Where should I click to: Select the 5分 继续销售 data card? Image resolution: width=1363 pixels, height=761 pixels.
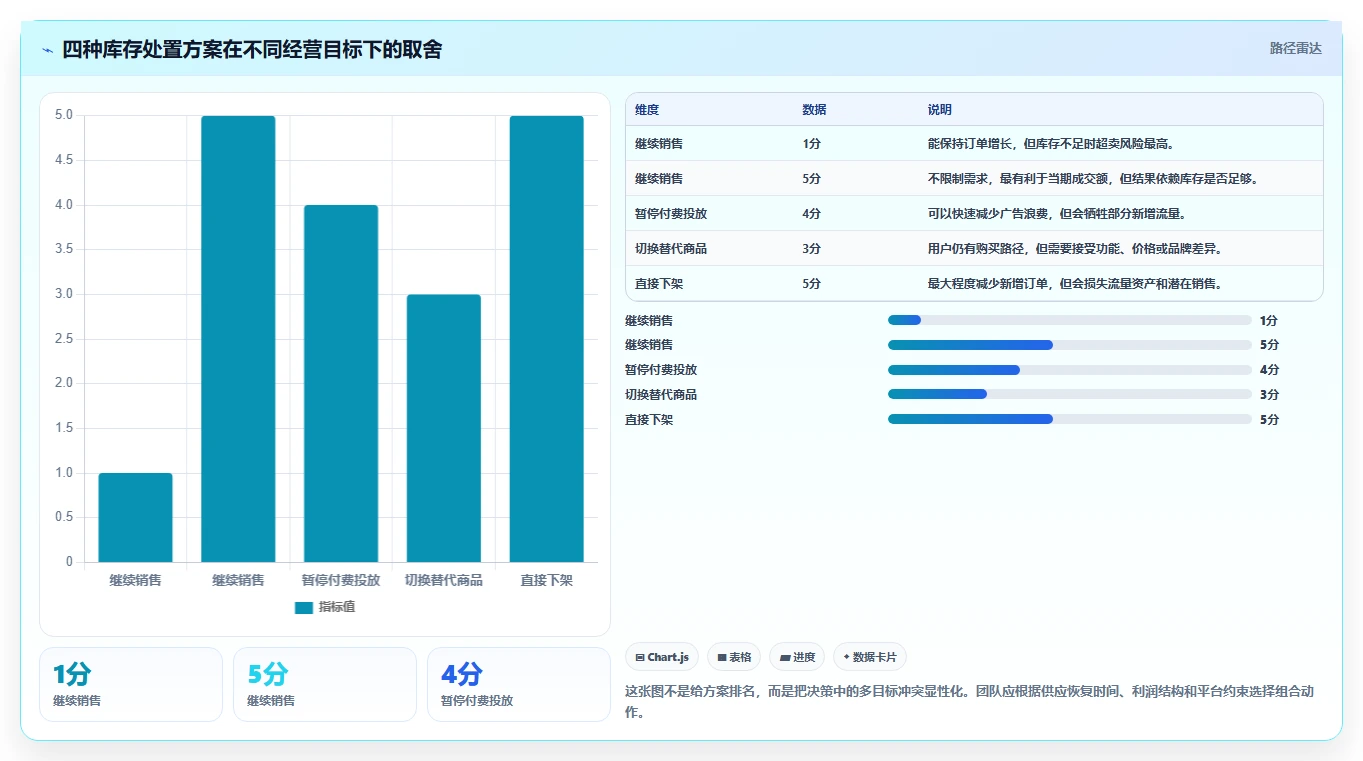[325, 684]
